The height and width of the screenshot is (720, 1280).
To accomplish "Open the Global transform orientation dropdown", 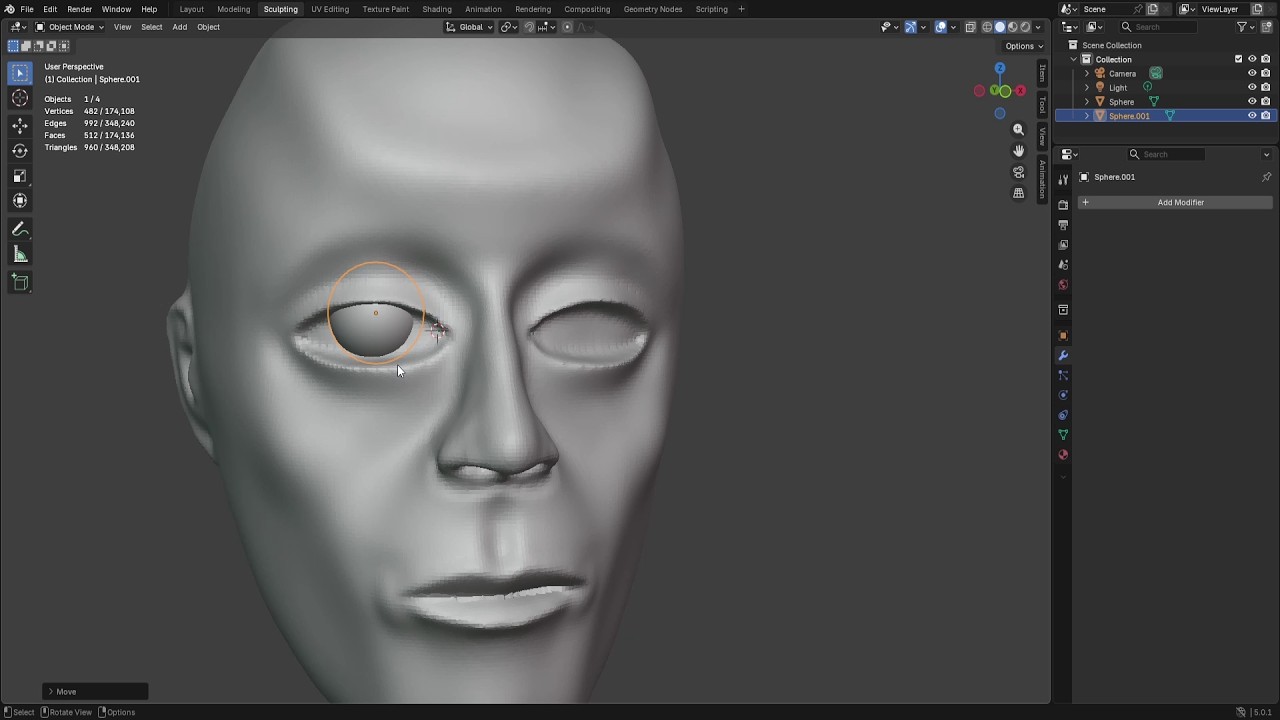I will point(469,27).
